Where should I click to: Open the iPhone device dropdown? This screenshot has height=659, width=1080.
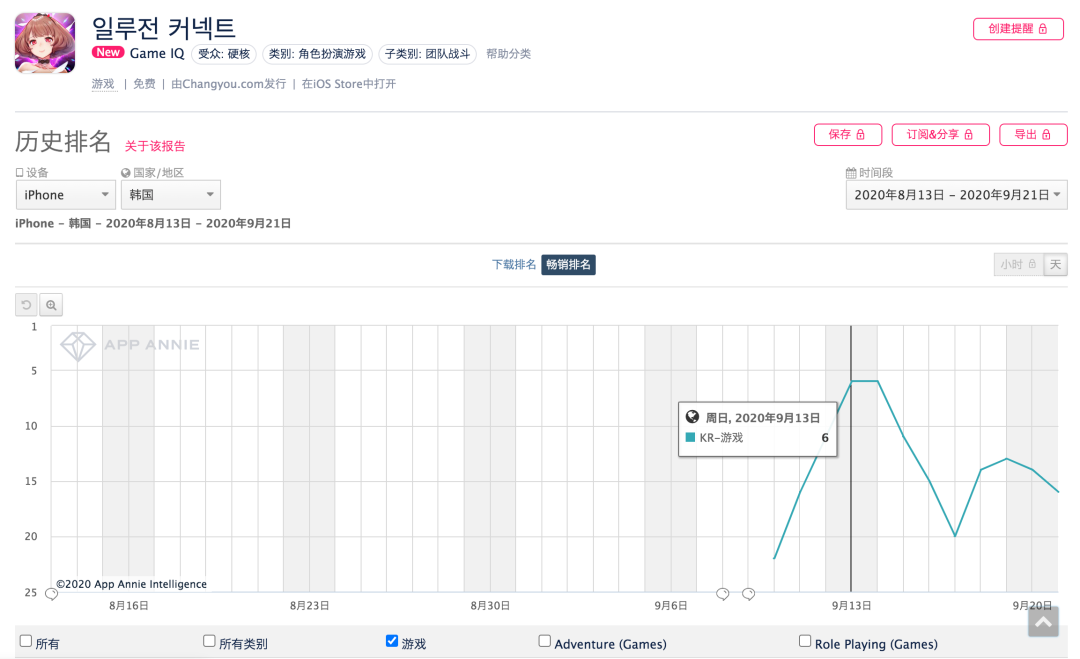pos(66,195)
